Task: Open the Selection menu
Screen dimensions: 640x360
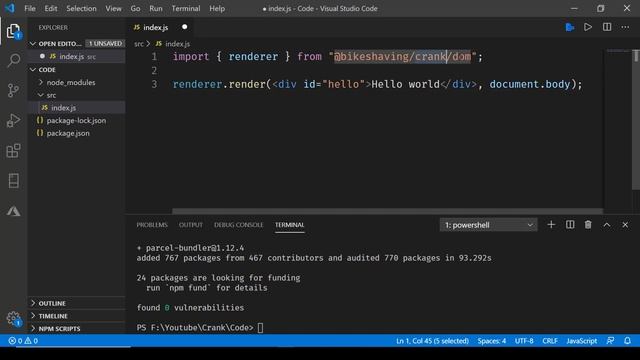Action: (x=81, y=8)
